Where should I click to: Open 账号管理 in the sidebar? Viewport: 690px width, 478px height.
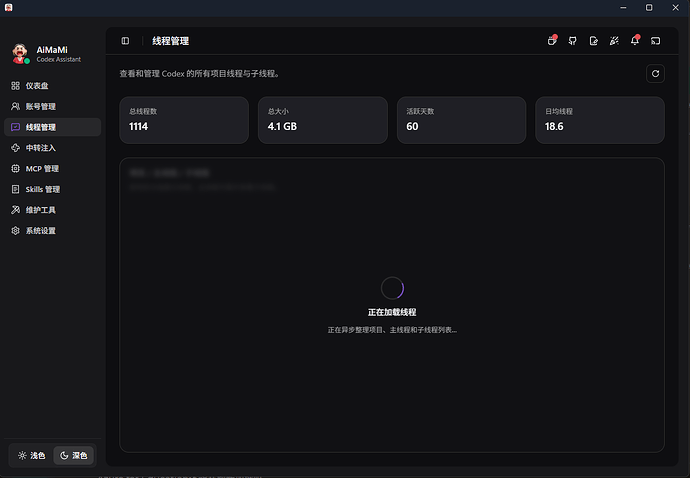52,107
